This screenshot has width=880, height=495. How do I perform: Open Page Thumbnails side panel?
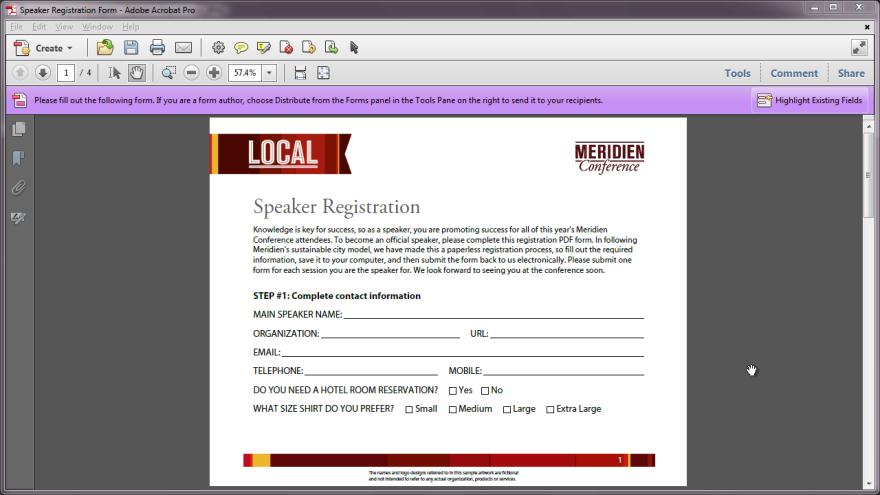click(19, 129)
